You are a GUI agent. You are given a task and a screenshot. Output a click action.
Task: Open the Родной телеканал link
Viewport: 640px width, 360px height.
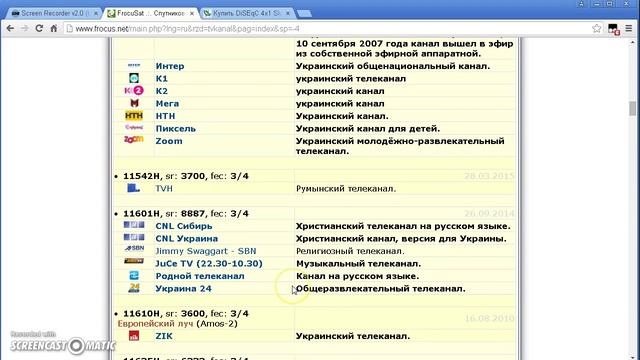200,276
